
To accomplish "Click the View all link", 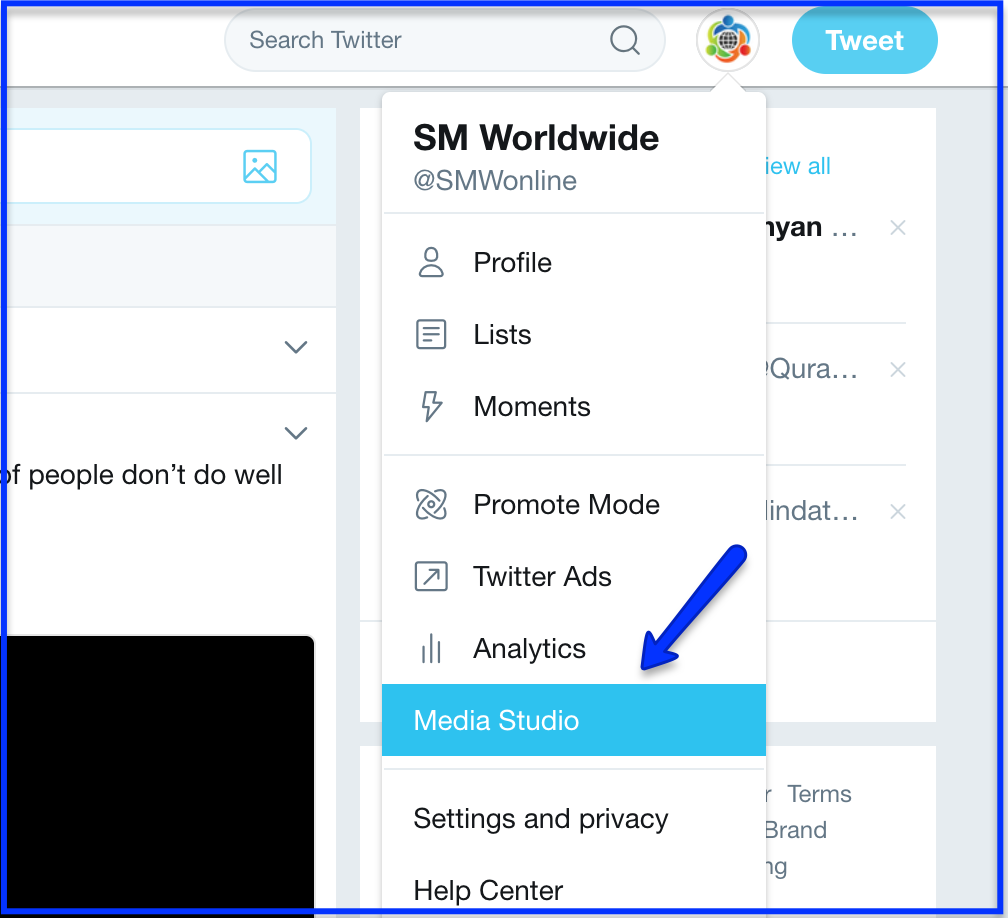I will click(x=798, y=166).
